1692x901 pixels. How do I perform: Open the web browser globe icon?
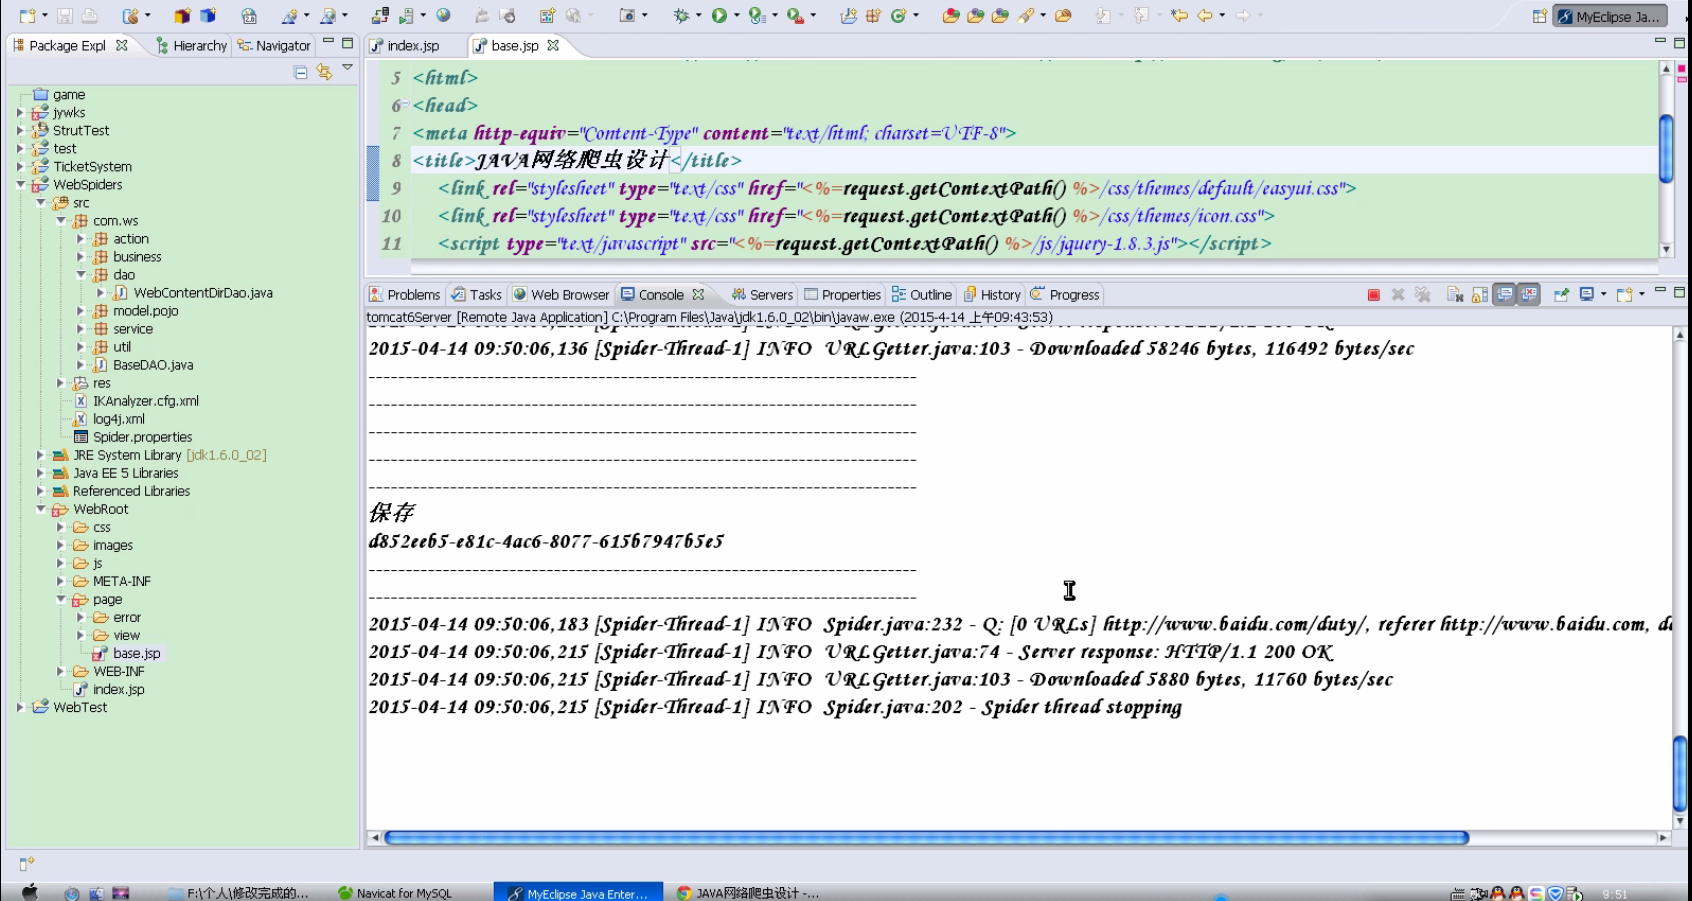pos(443,16)
